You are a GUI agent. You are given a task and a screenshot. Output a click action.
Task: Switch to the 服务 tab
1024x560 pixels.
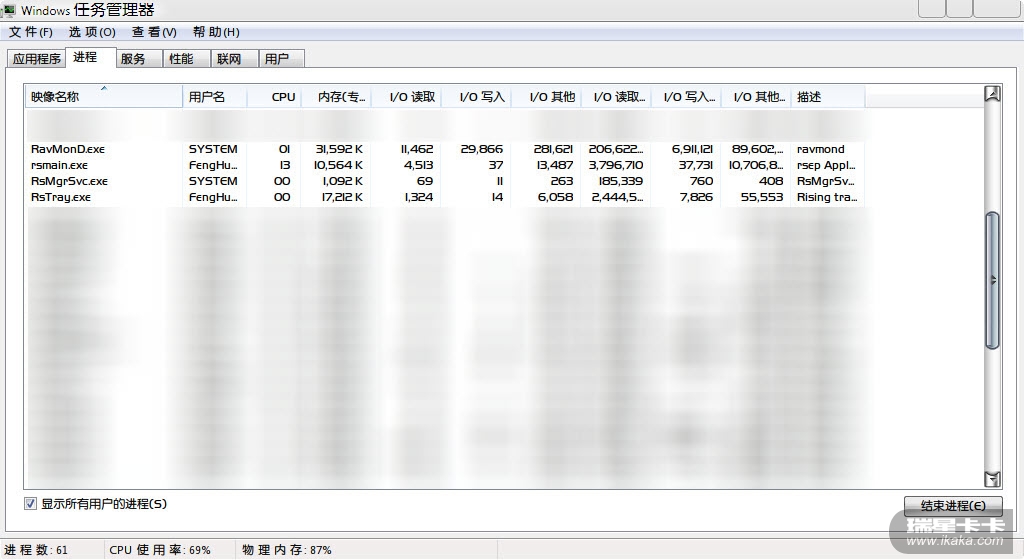click(x=138, y=59)
